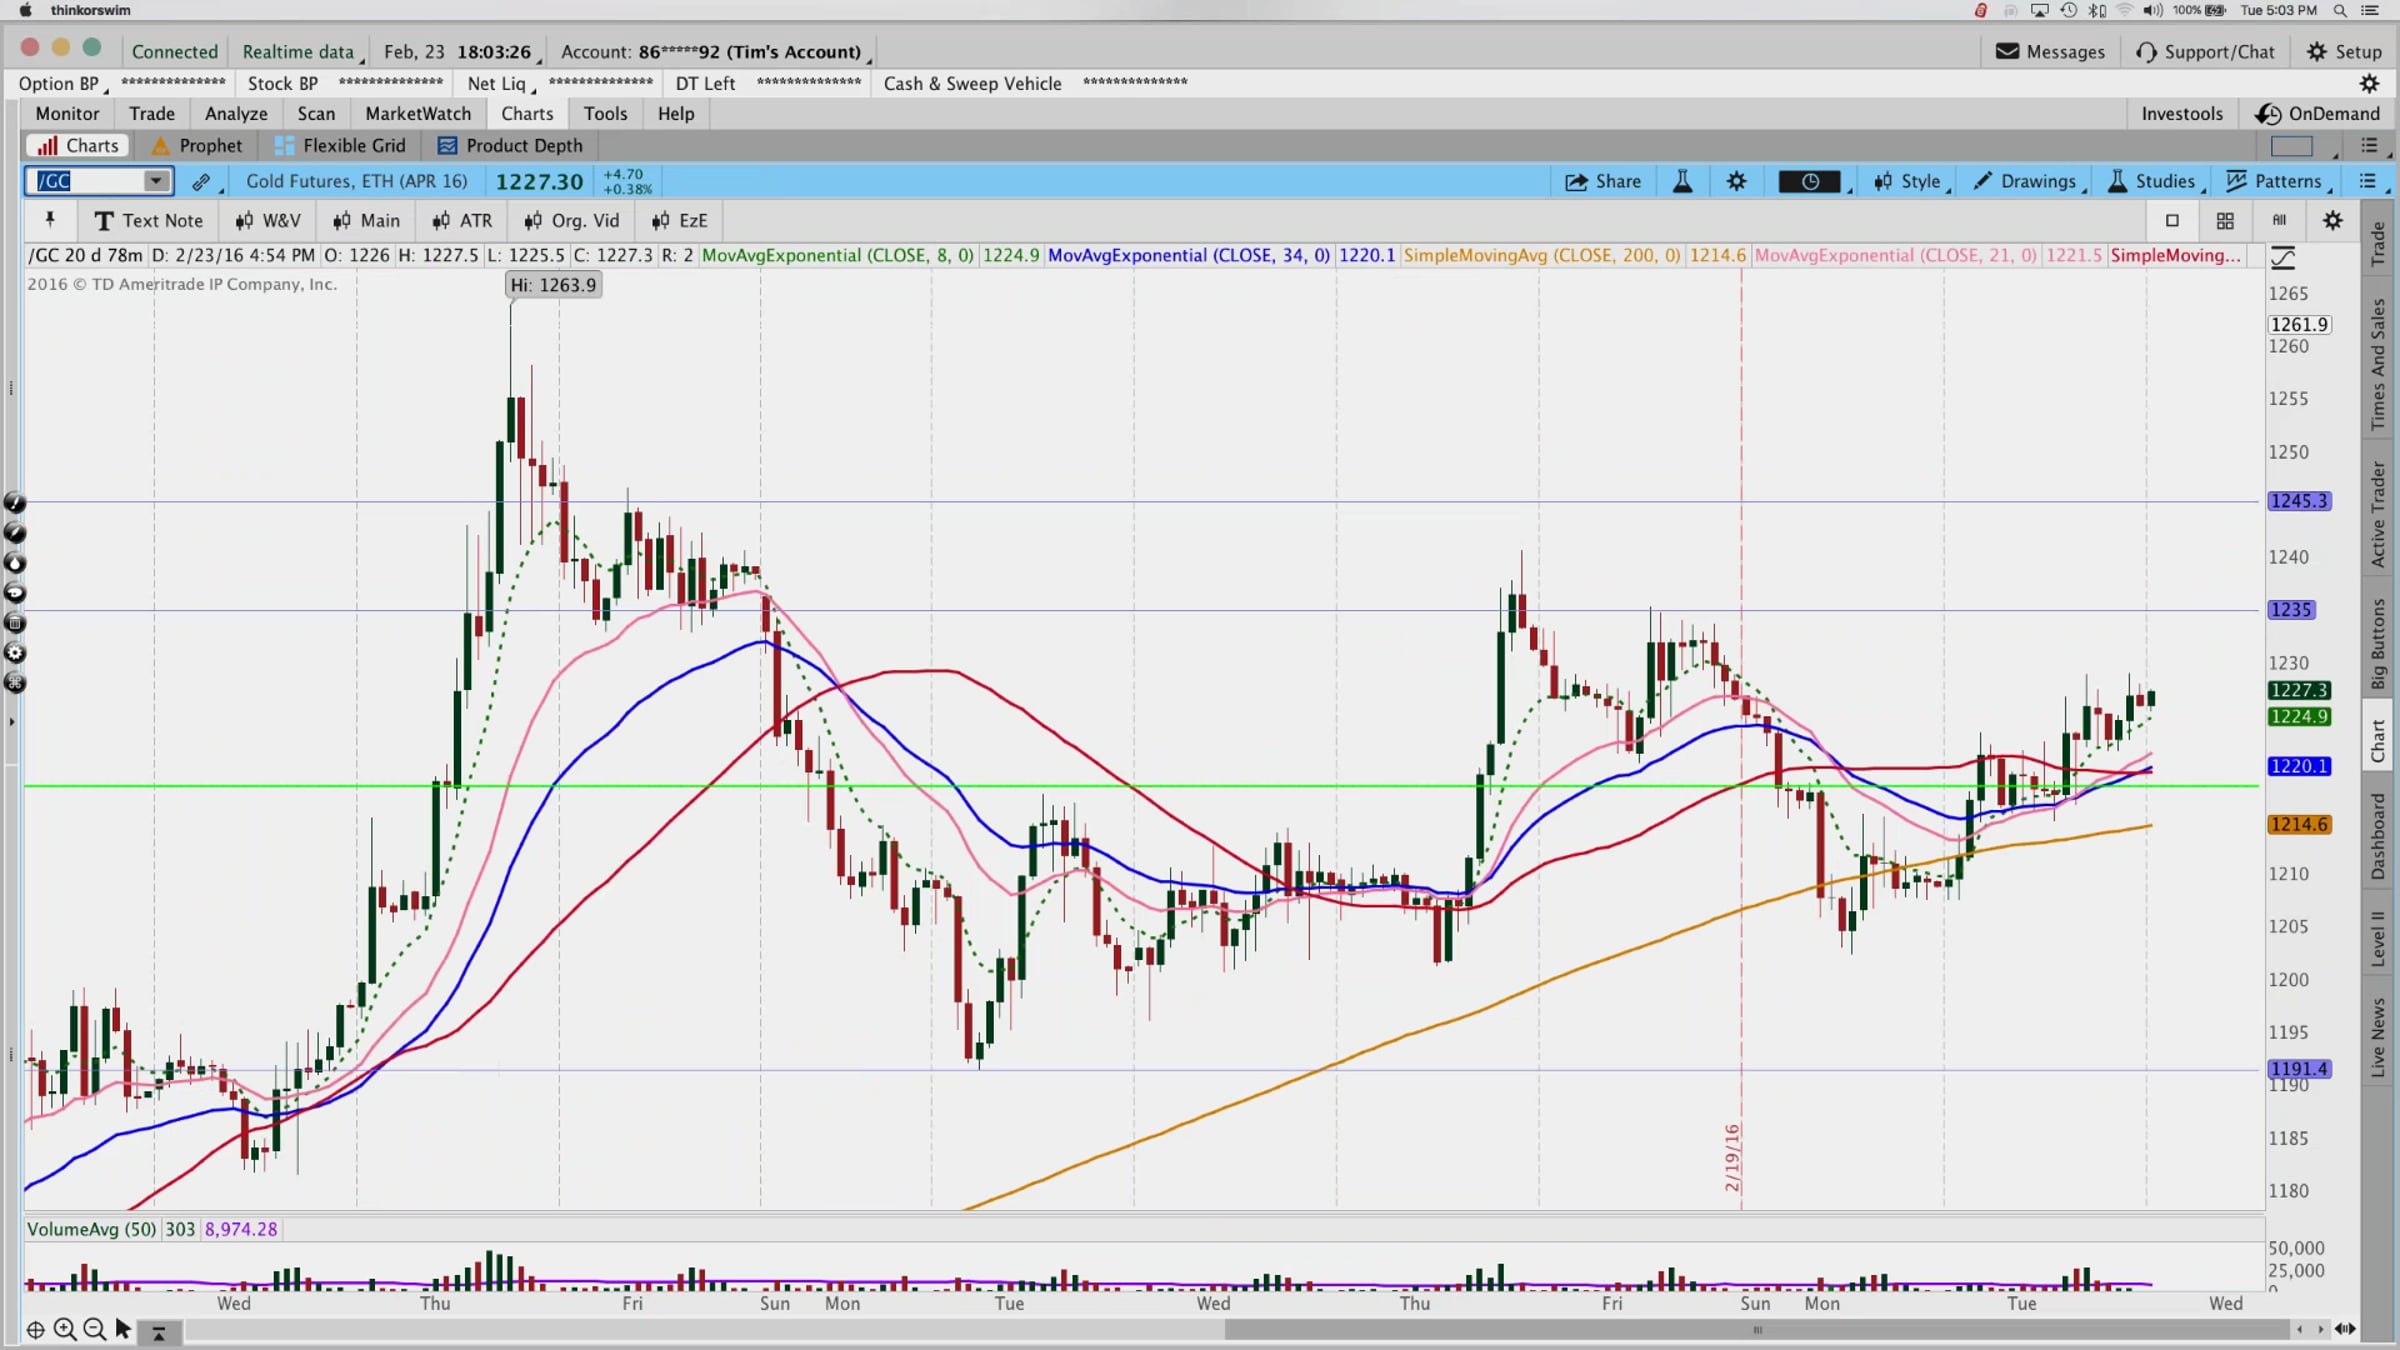
Task: Open the Messages button
Action: click(2050, 51)
